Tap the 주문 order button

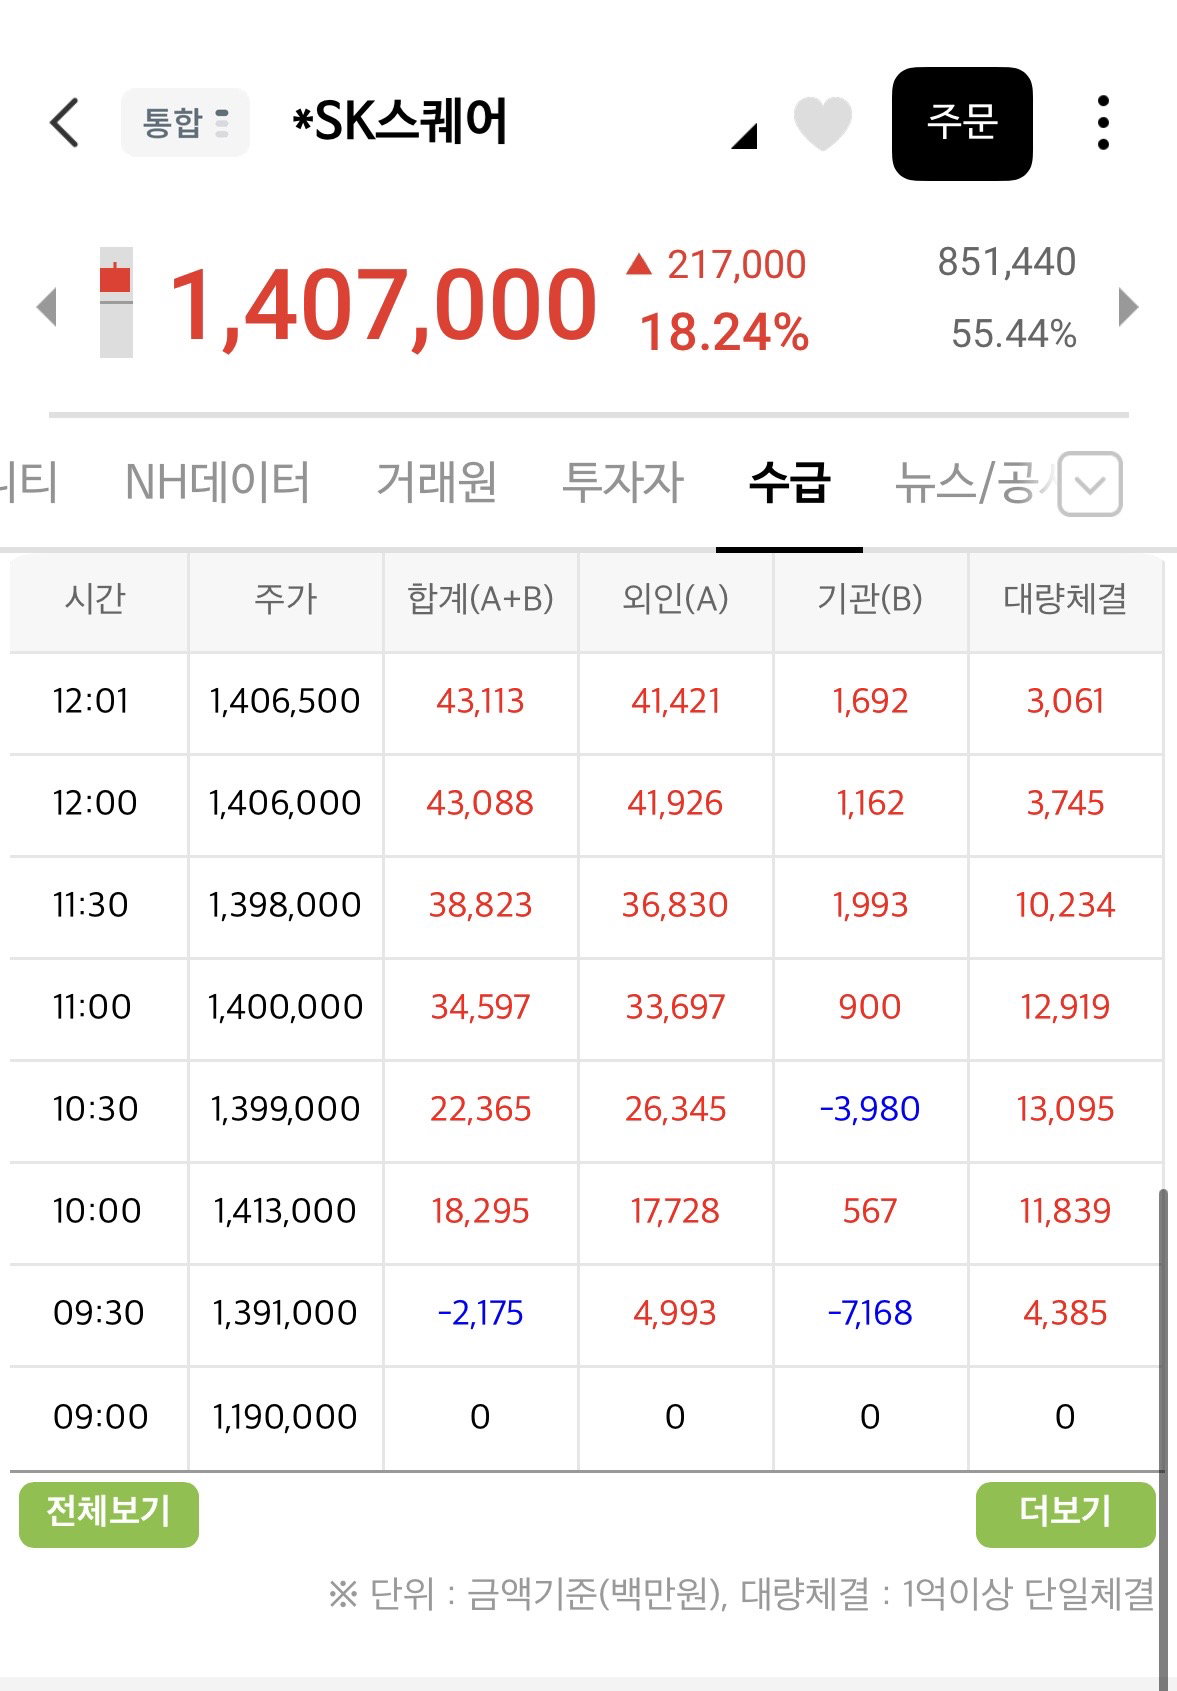click(962, 124)
